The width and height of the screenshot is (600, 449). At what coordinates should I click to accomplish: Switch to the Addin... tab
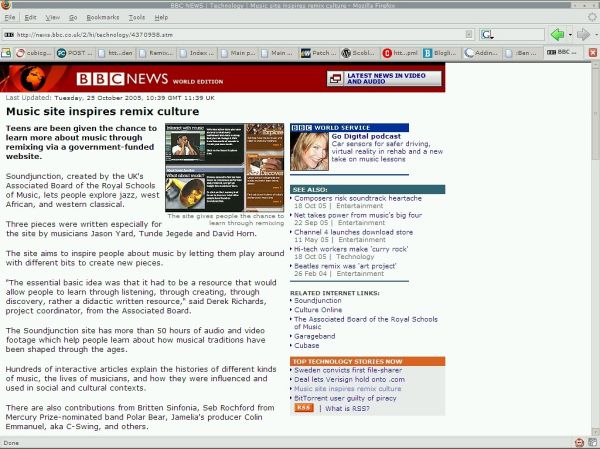(x=483, y=53)
